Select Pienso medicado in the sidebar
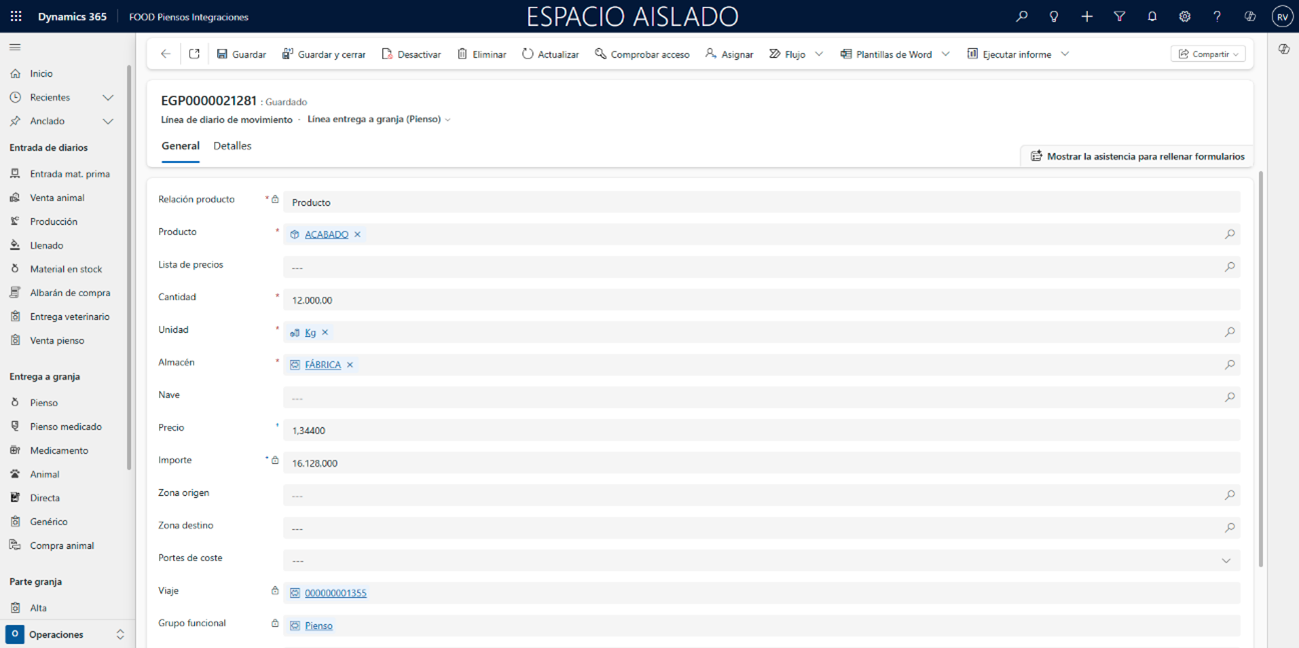Viewport: 1299px width, 648px height. pos(65,427)
